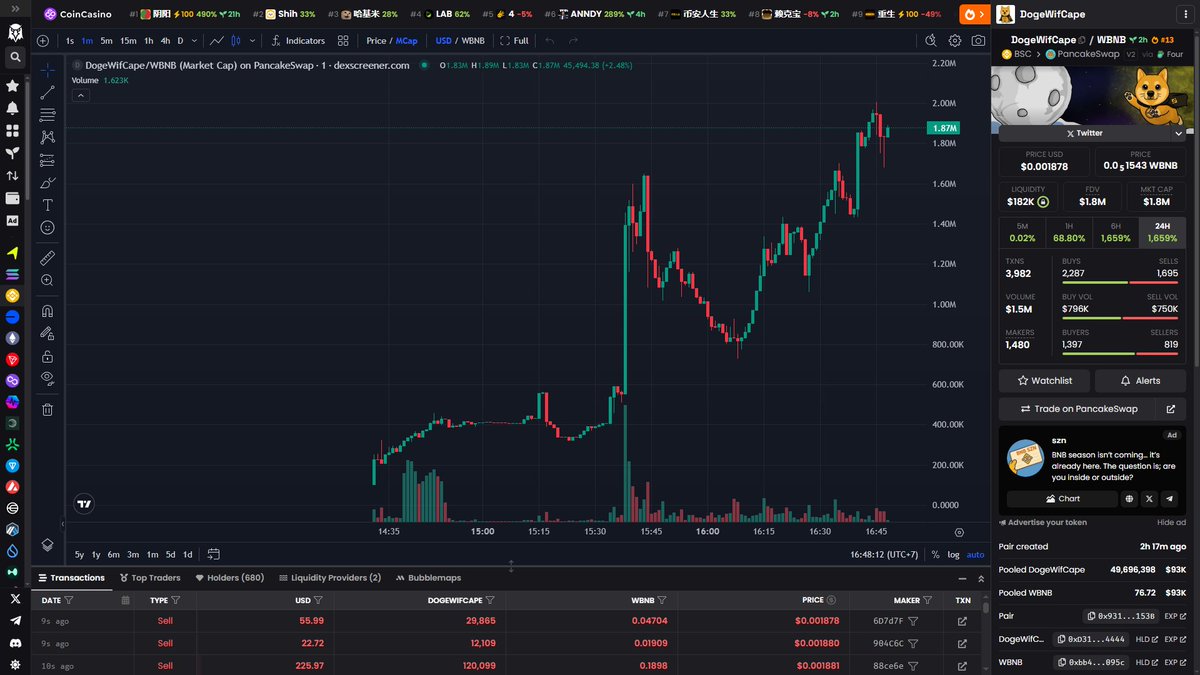Select the brush drawing tool
The width and height of the screenshot is (1200, 675).
[x=47, y=183]
